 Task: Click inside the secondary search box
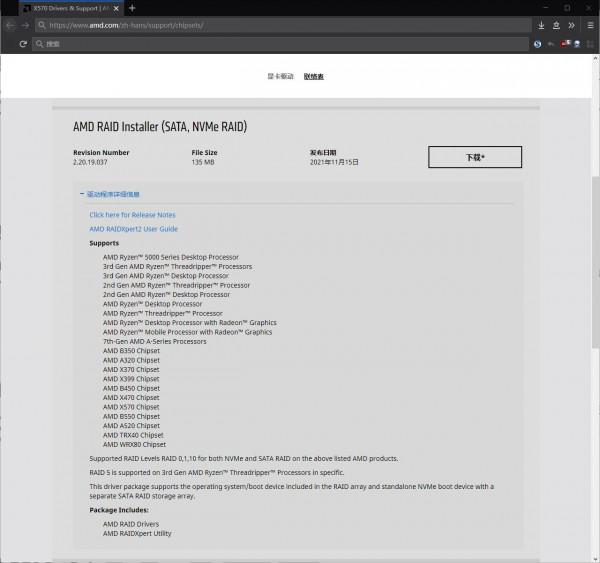280,44
